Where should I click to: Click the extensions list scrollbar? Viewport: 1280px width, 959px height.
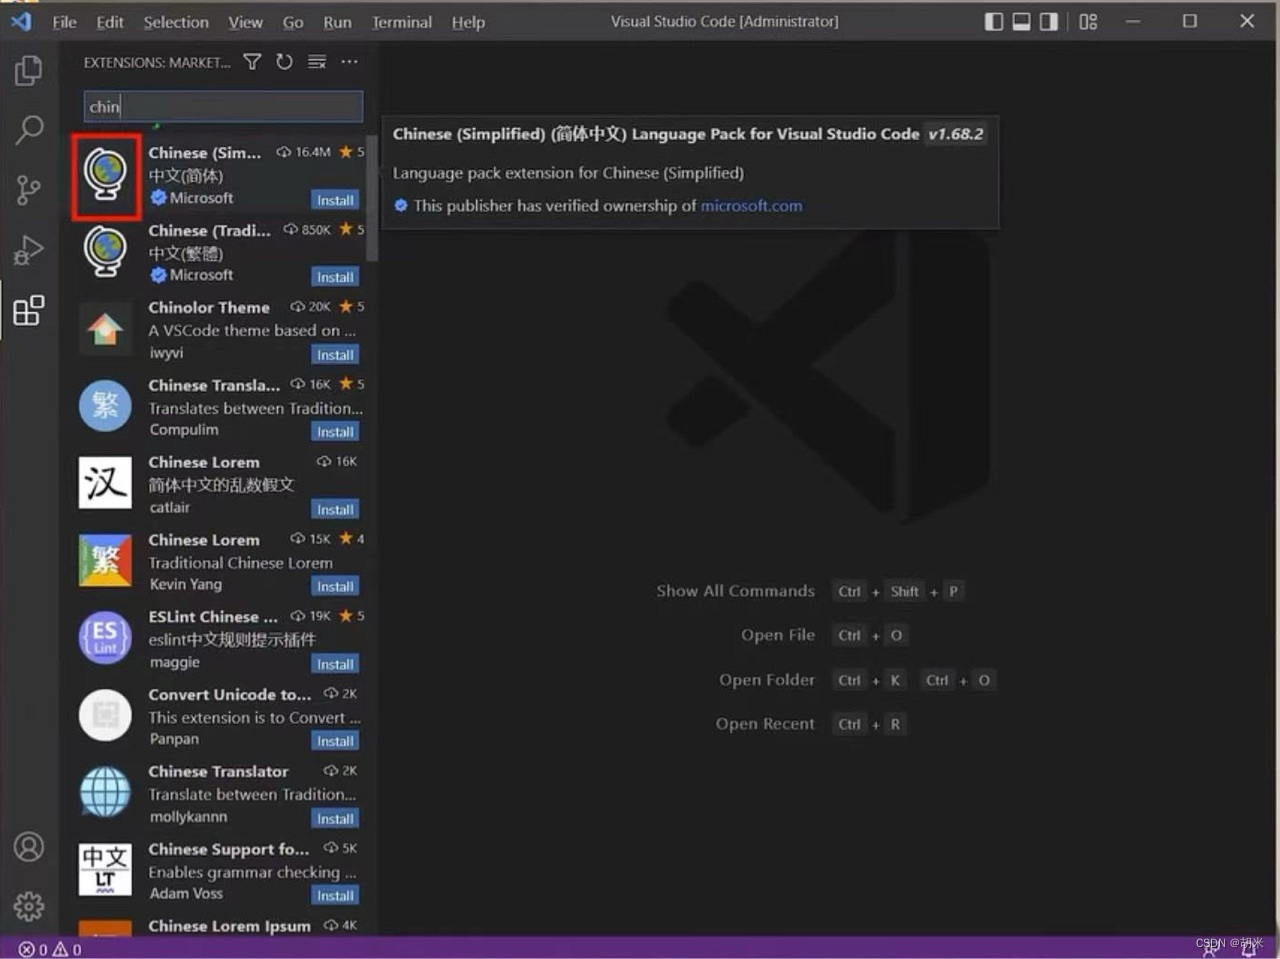click(x=373, y=198)
